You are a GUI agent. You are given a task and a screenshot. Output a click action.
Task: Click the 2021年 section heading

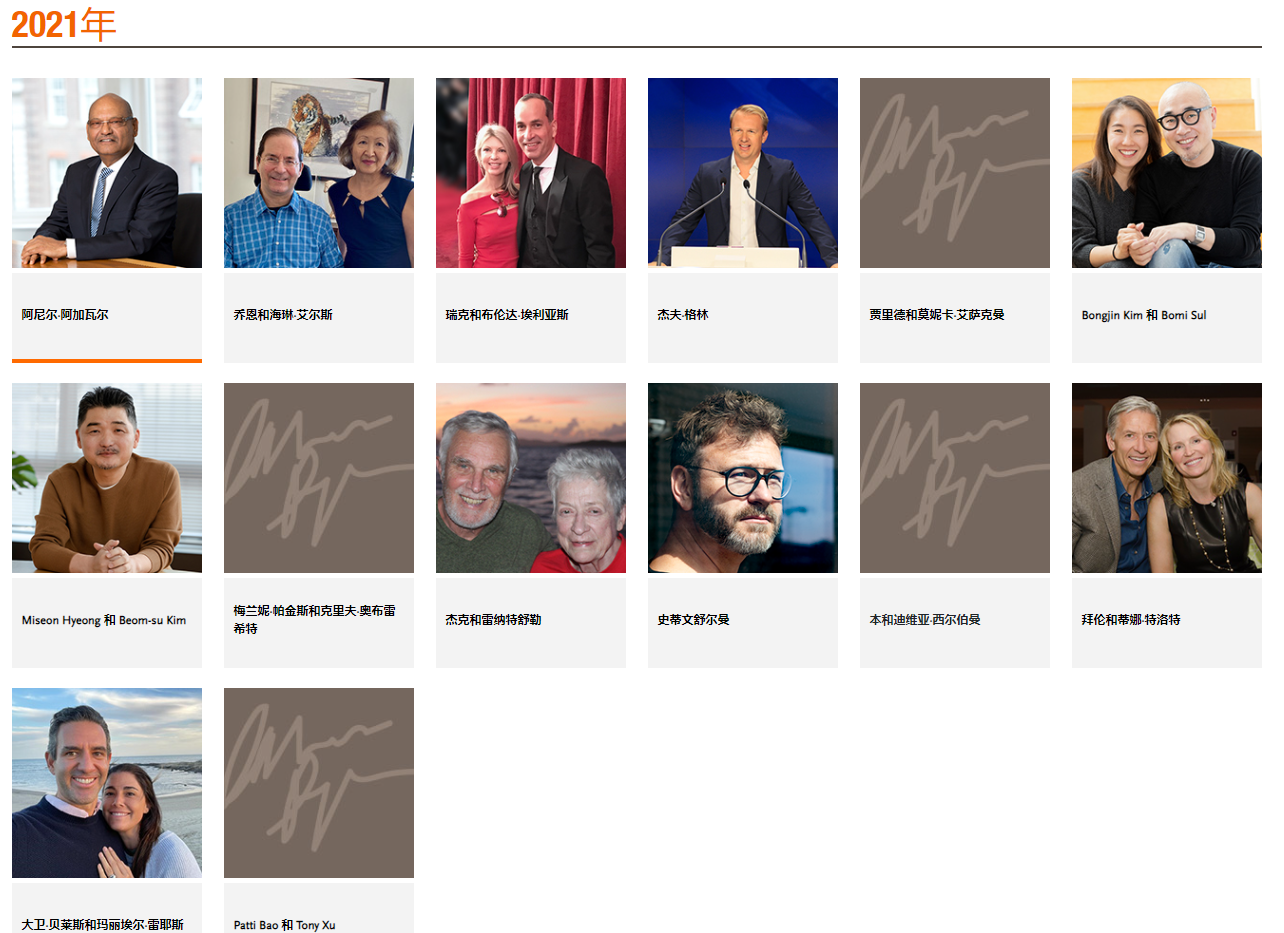pyautogui.click(x=64, y=24)
